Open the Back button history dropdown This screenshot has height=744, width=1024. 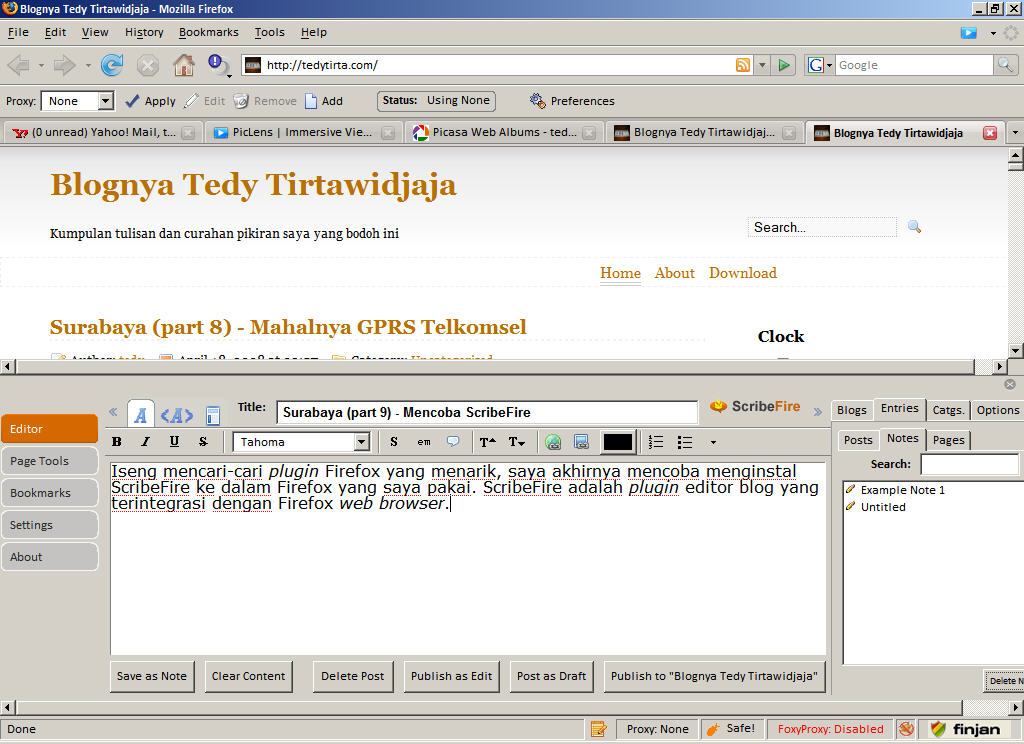click(x=41, y=65)
